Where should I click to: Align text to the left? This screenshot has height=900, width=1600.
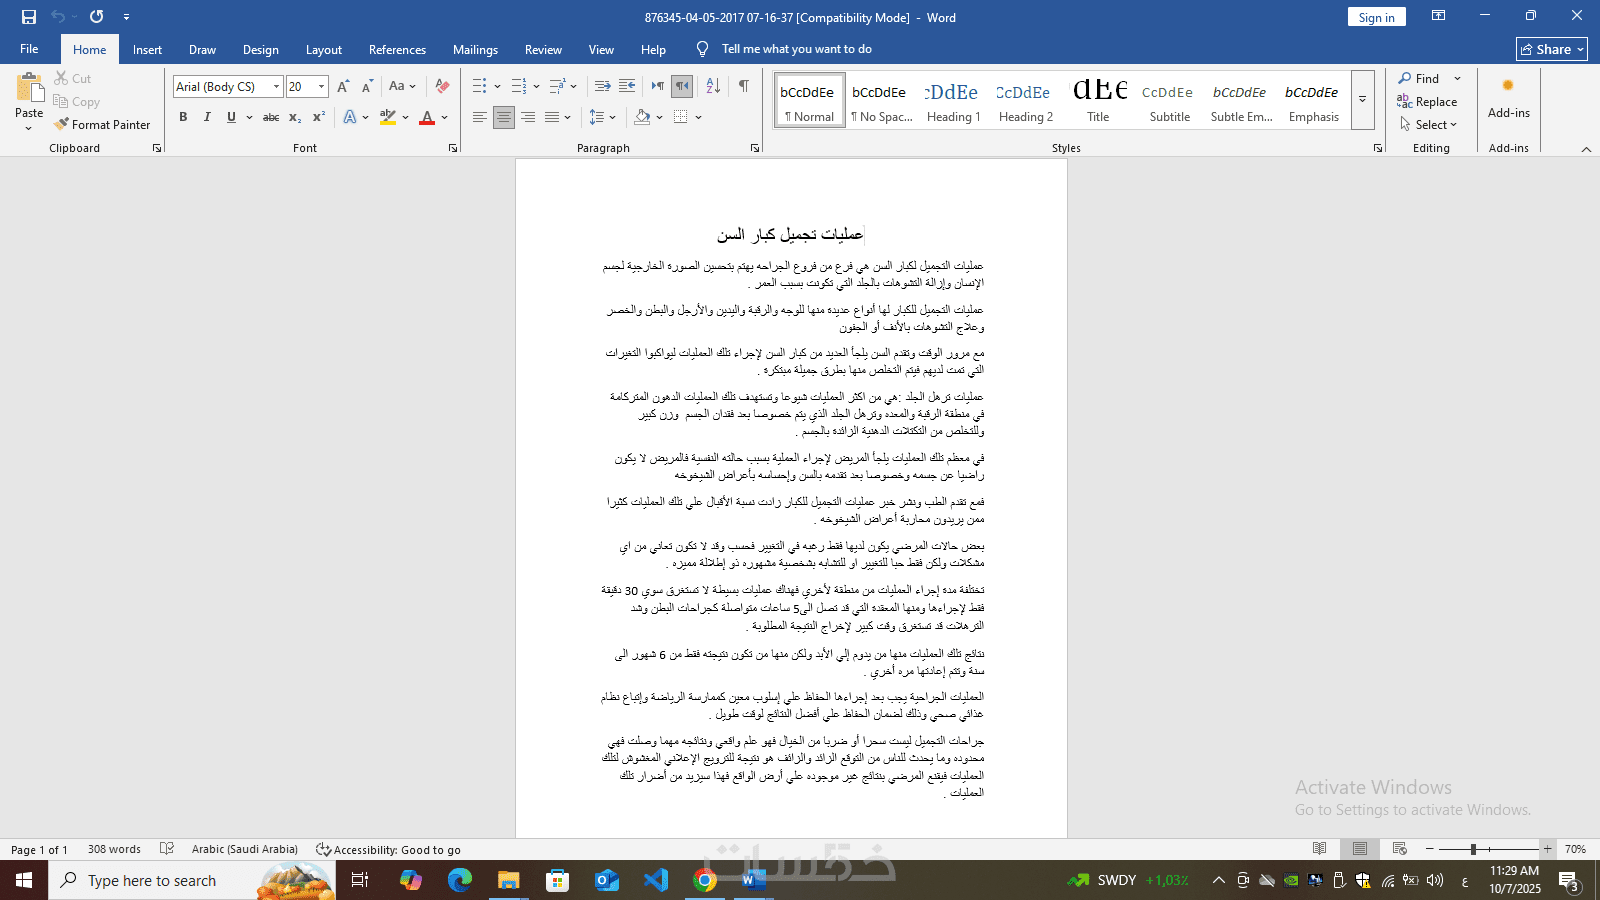480,118
